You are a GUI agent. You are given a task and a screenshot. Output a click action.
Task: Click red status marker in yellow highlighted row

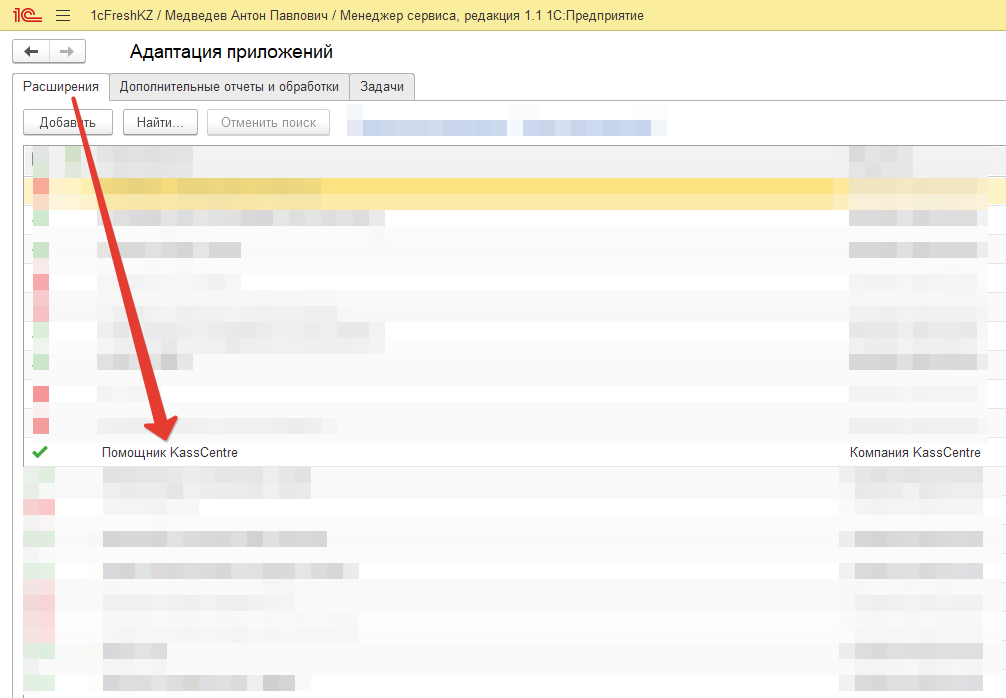click(x=41, y=187)
